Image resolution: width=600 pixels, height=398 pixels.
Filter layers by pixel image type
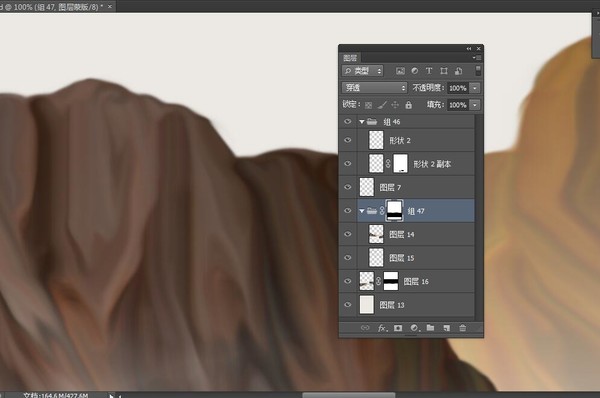click(x=400, y=71)
